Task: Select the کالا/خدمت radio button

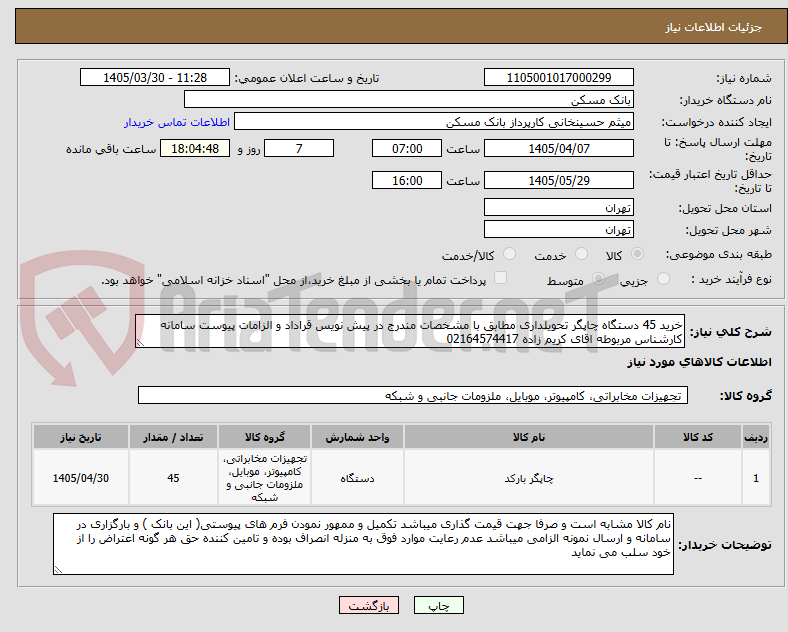Action: click(510, 254)
